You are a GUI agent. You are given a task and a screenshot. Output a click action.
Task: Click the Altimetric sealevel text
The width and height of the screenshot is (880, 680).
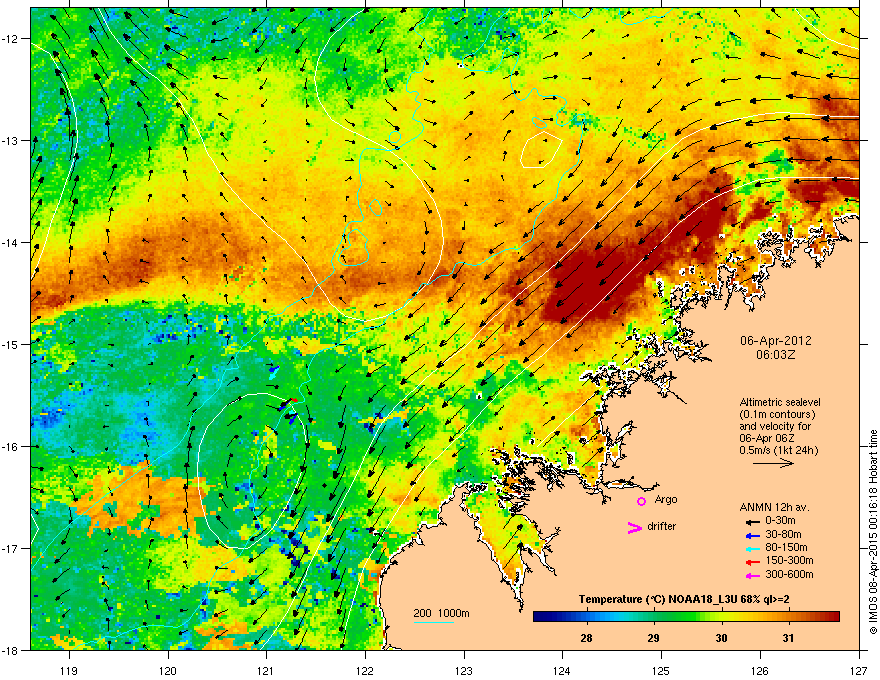(780, 402)
